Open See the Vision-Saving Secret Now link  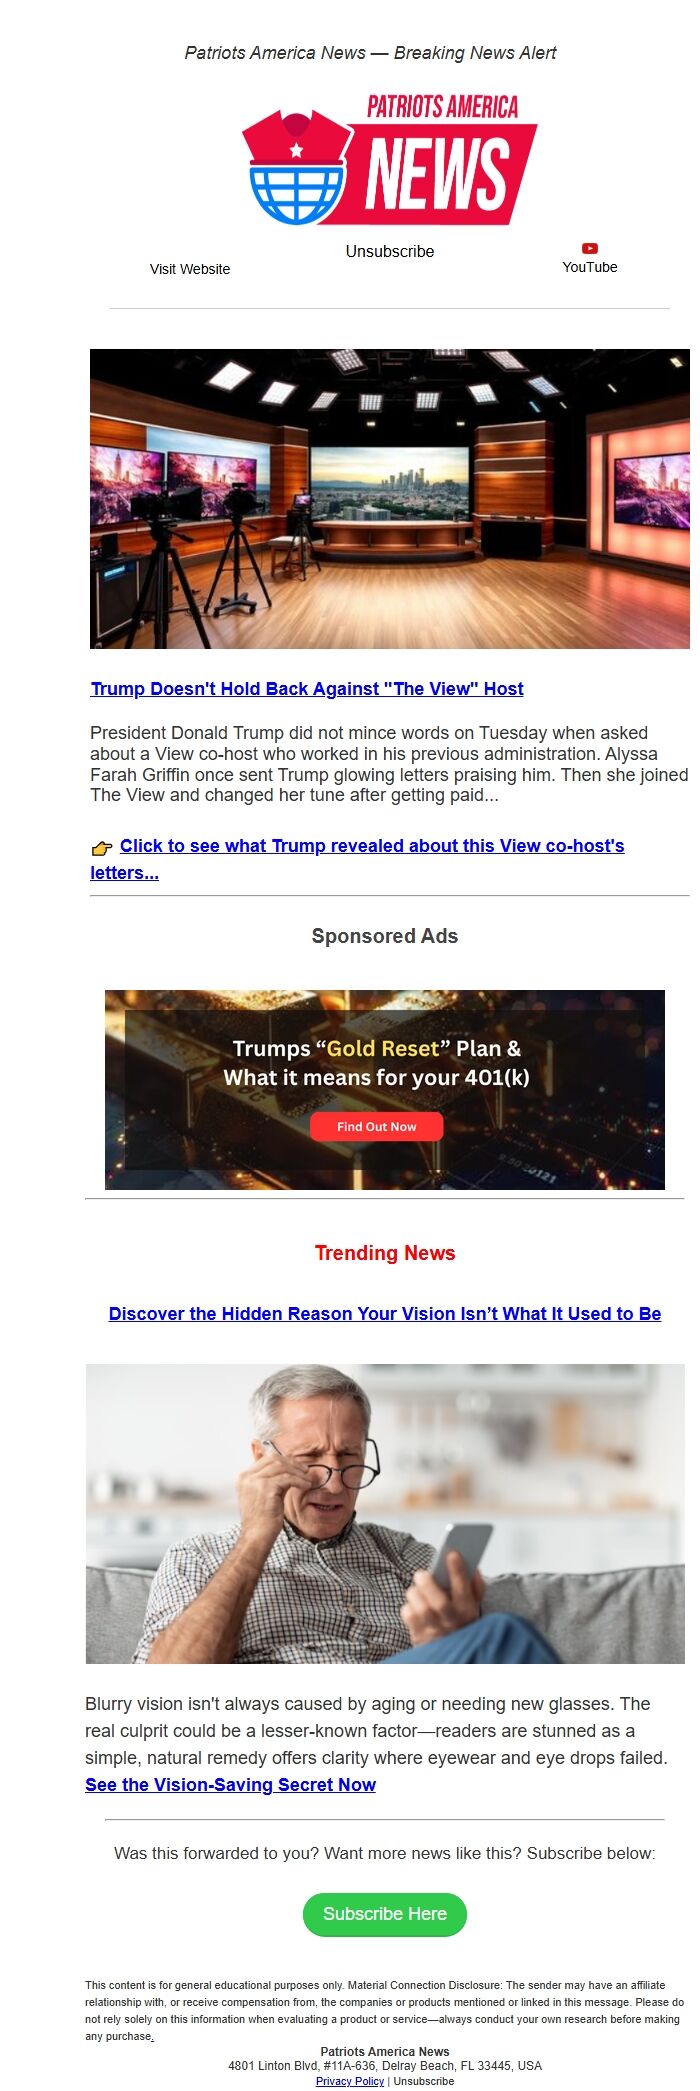coord(231,1785)
